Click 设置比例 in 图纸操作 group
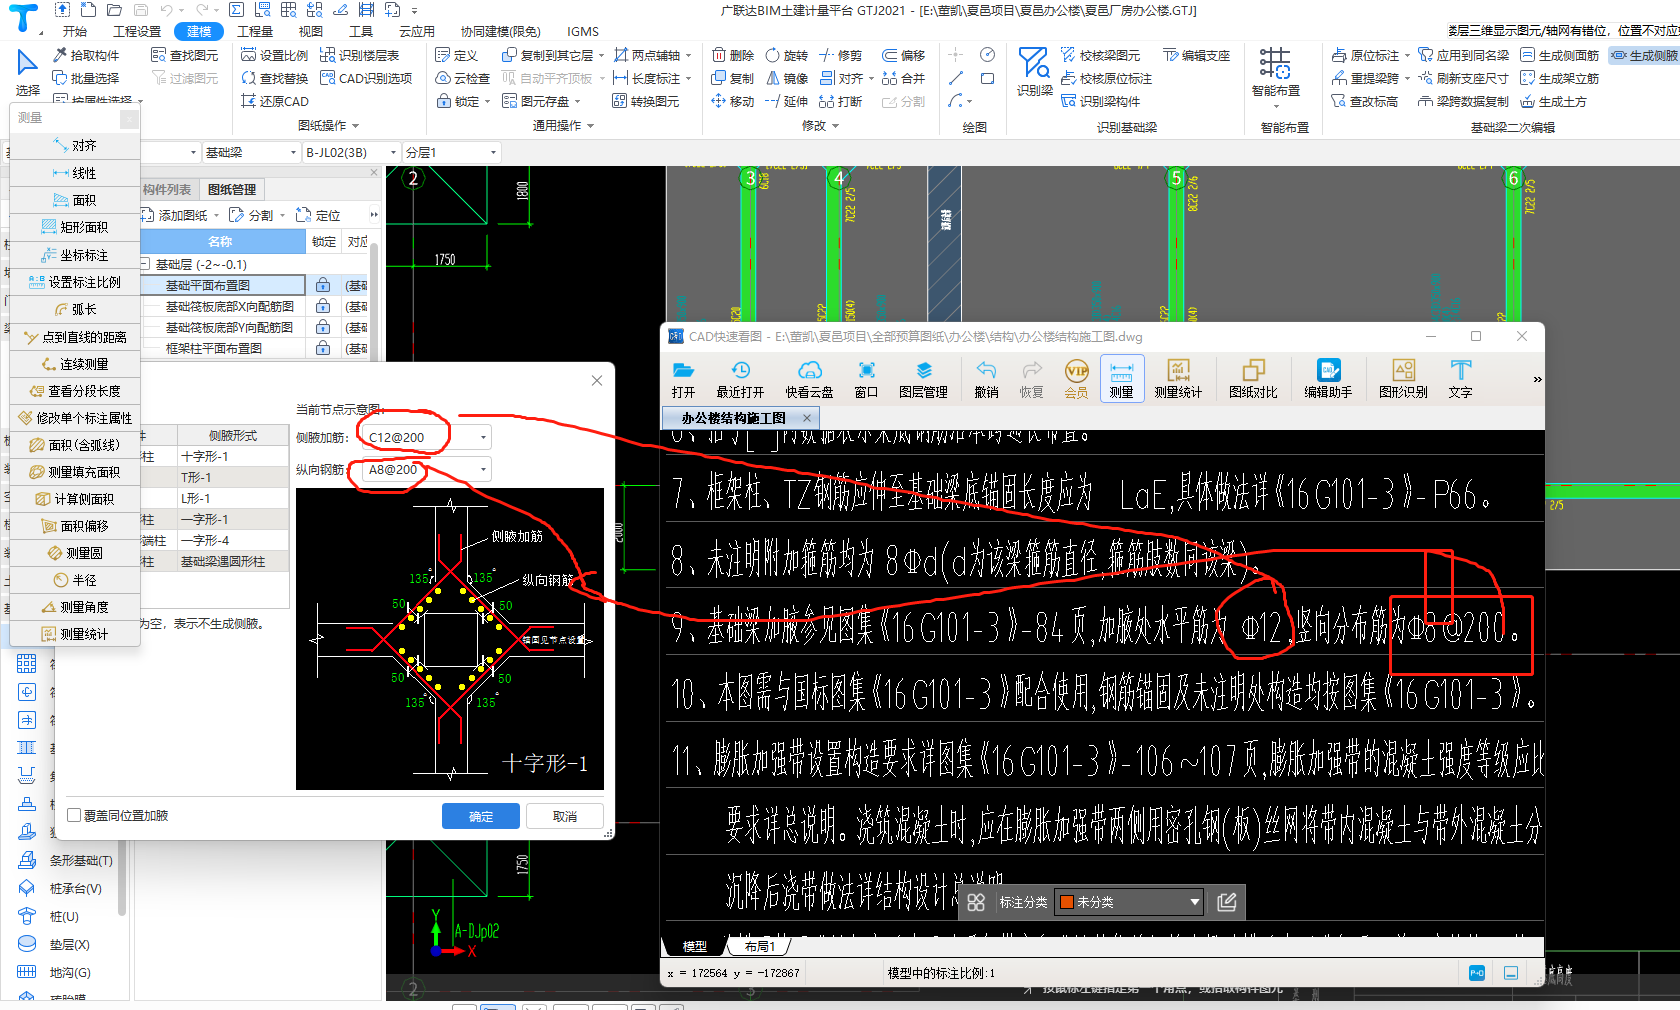This screenshot has height=1010, width=1680. coord(275,55)
